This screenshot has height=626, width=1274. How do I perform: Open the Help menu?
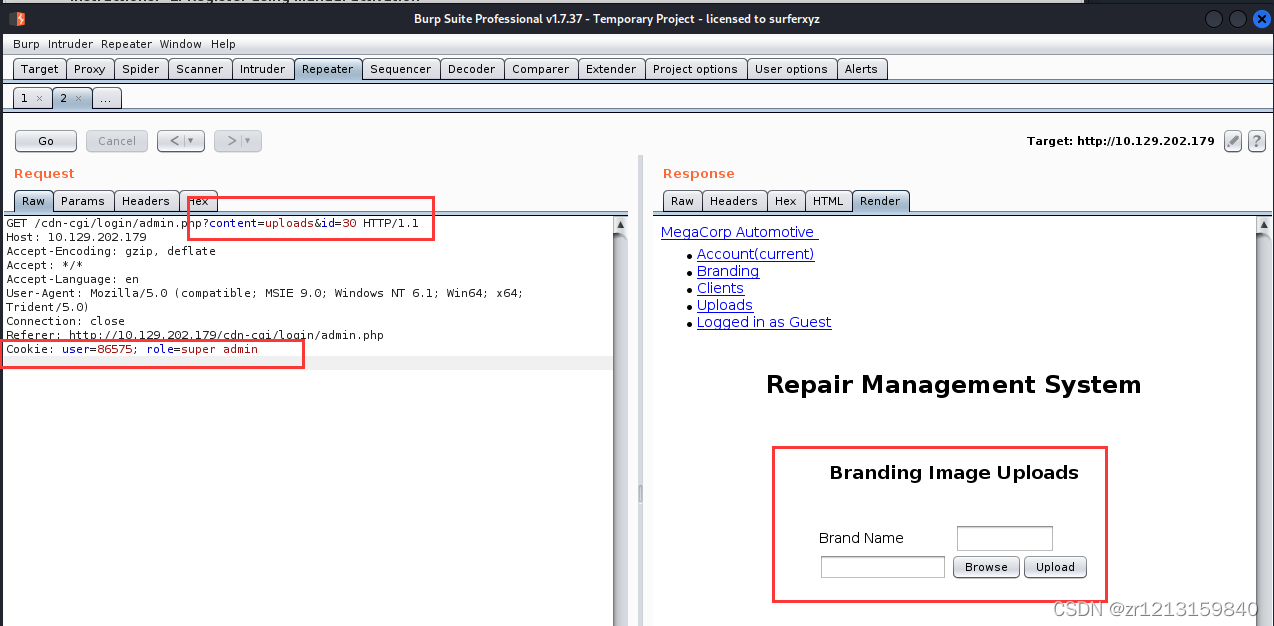pos(223,44)
